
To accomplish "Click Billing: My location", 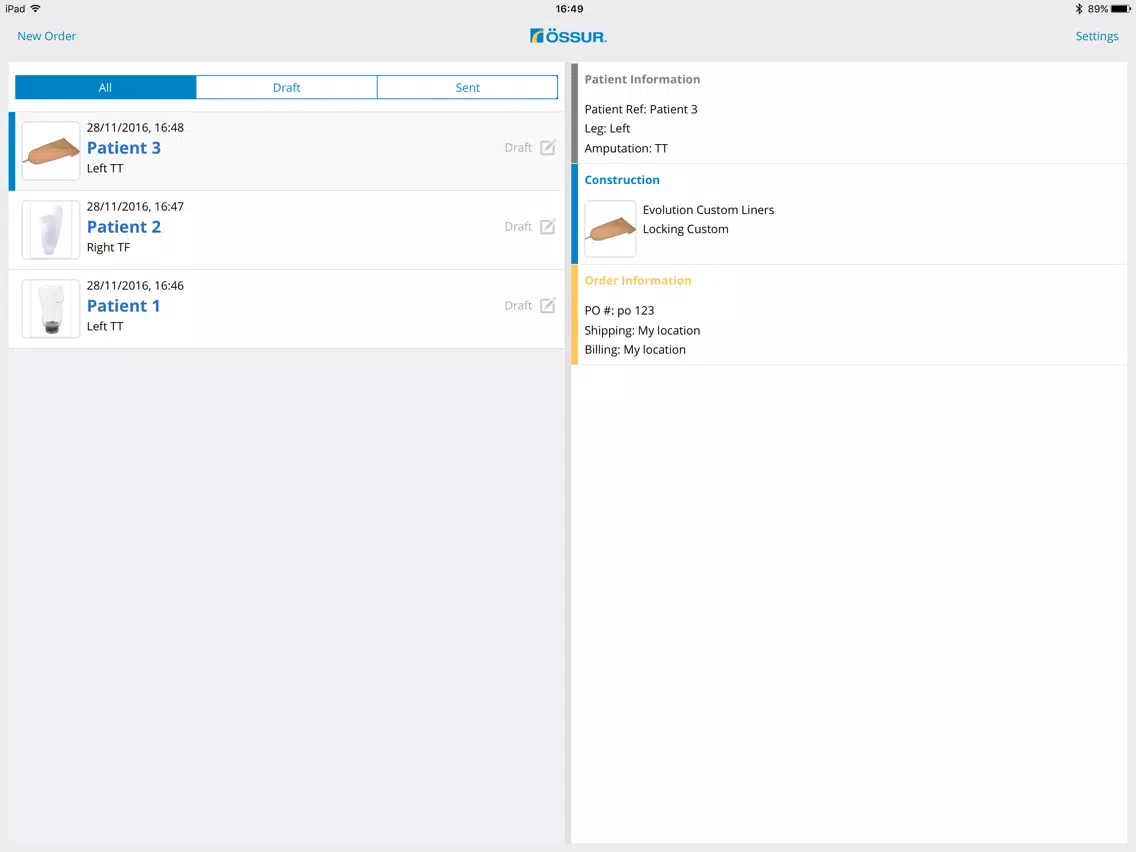I will (x=635, y=349).
